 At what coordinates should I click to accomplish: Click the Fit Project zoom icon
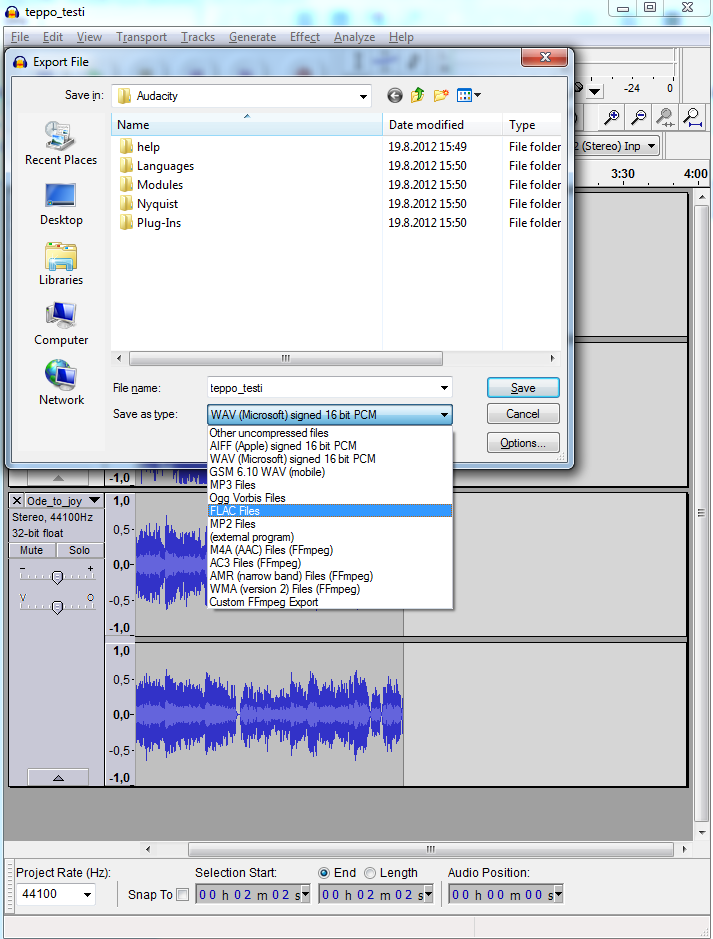(692, 118)
